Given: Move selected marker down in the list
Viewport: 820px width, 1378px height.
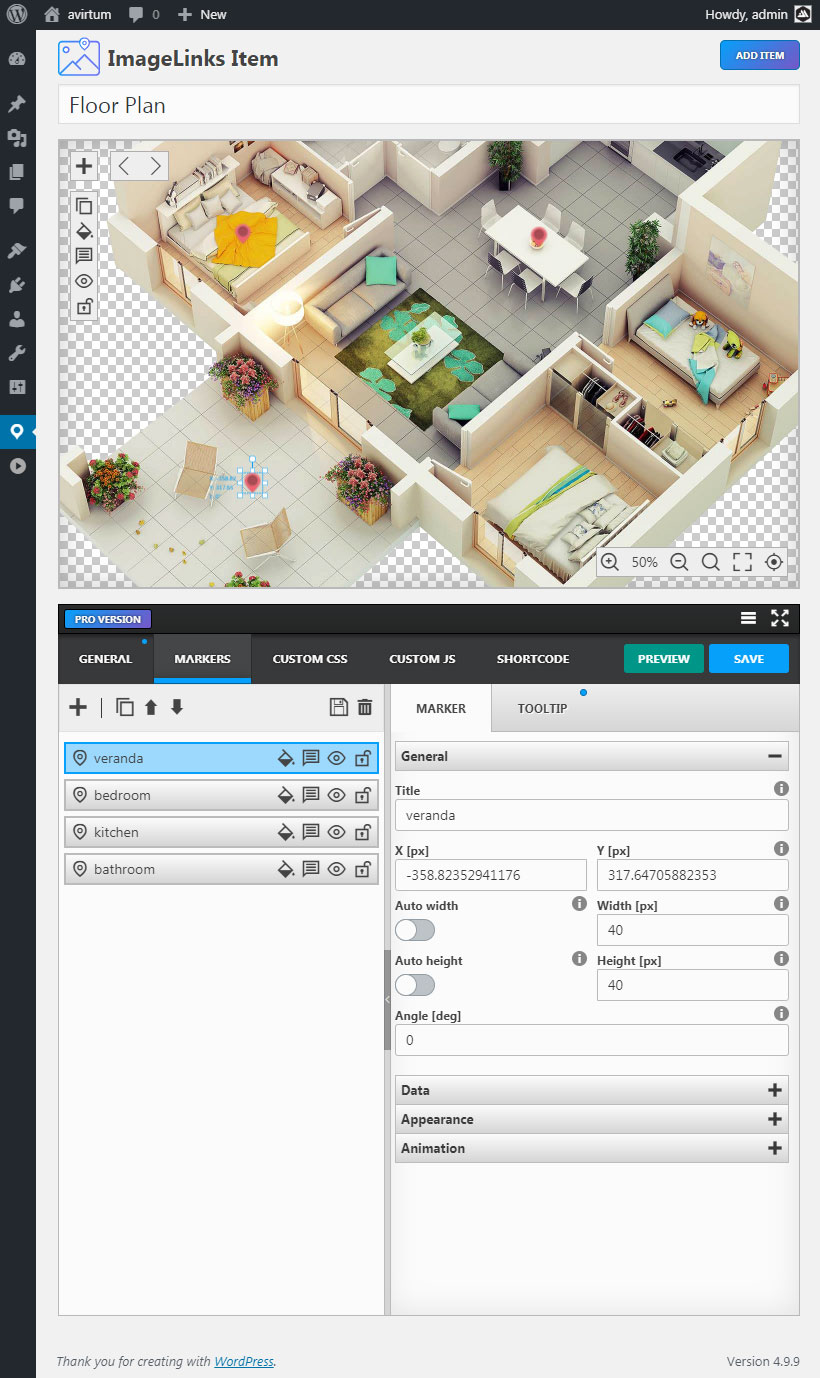Looking at the screenshot, I should click(x=177, y=707).
